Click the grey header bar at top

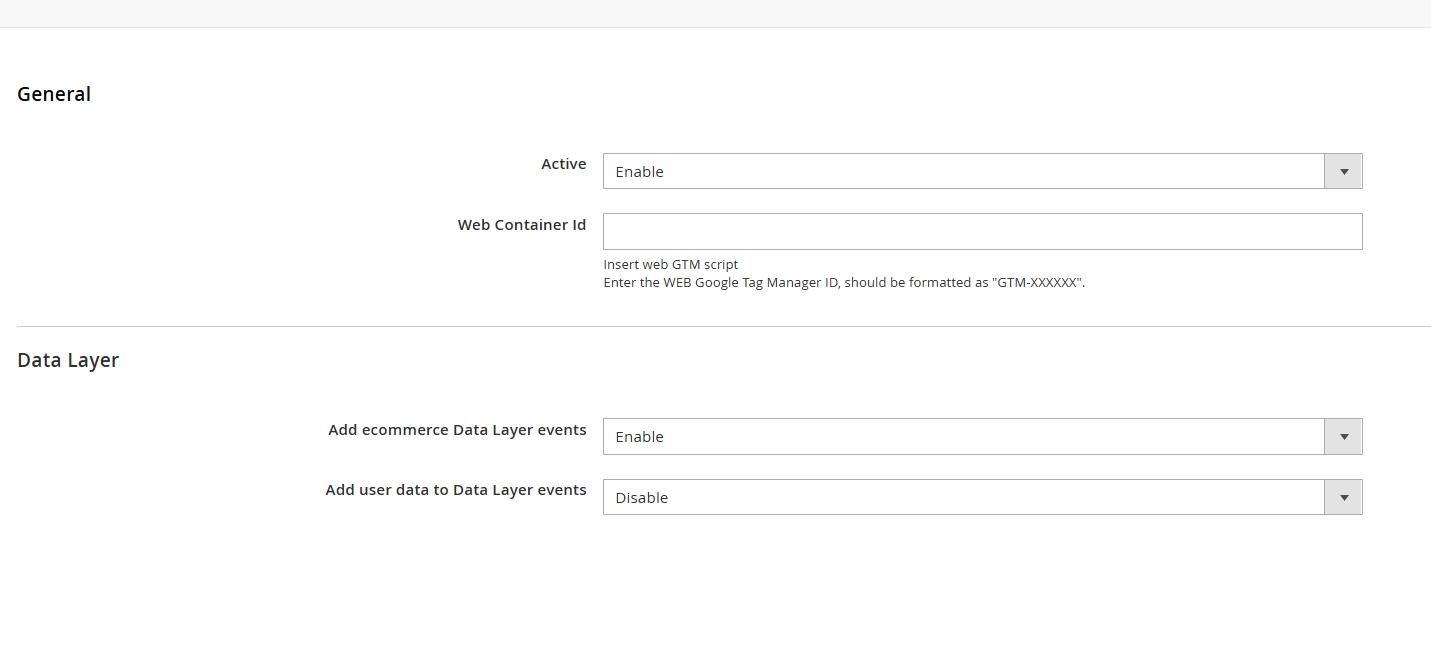coord(715,13)
